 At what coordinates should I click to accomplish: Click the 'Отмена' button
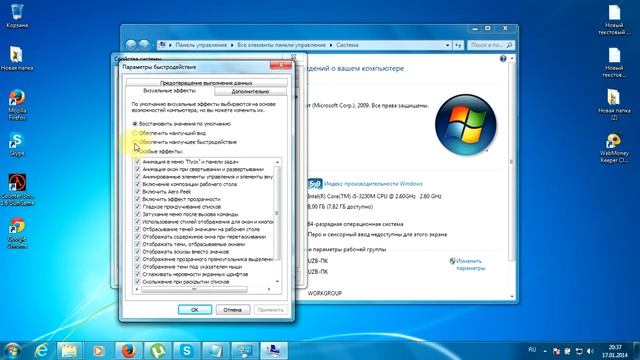[232, 310]
